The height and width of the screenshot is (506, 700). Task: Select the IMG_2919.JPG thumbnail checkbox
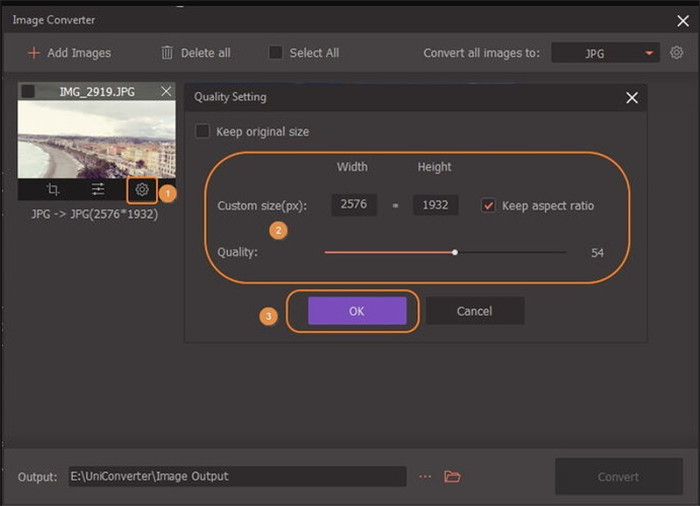(x=28, y=91)
